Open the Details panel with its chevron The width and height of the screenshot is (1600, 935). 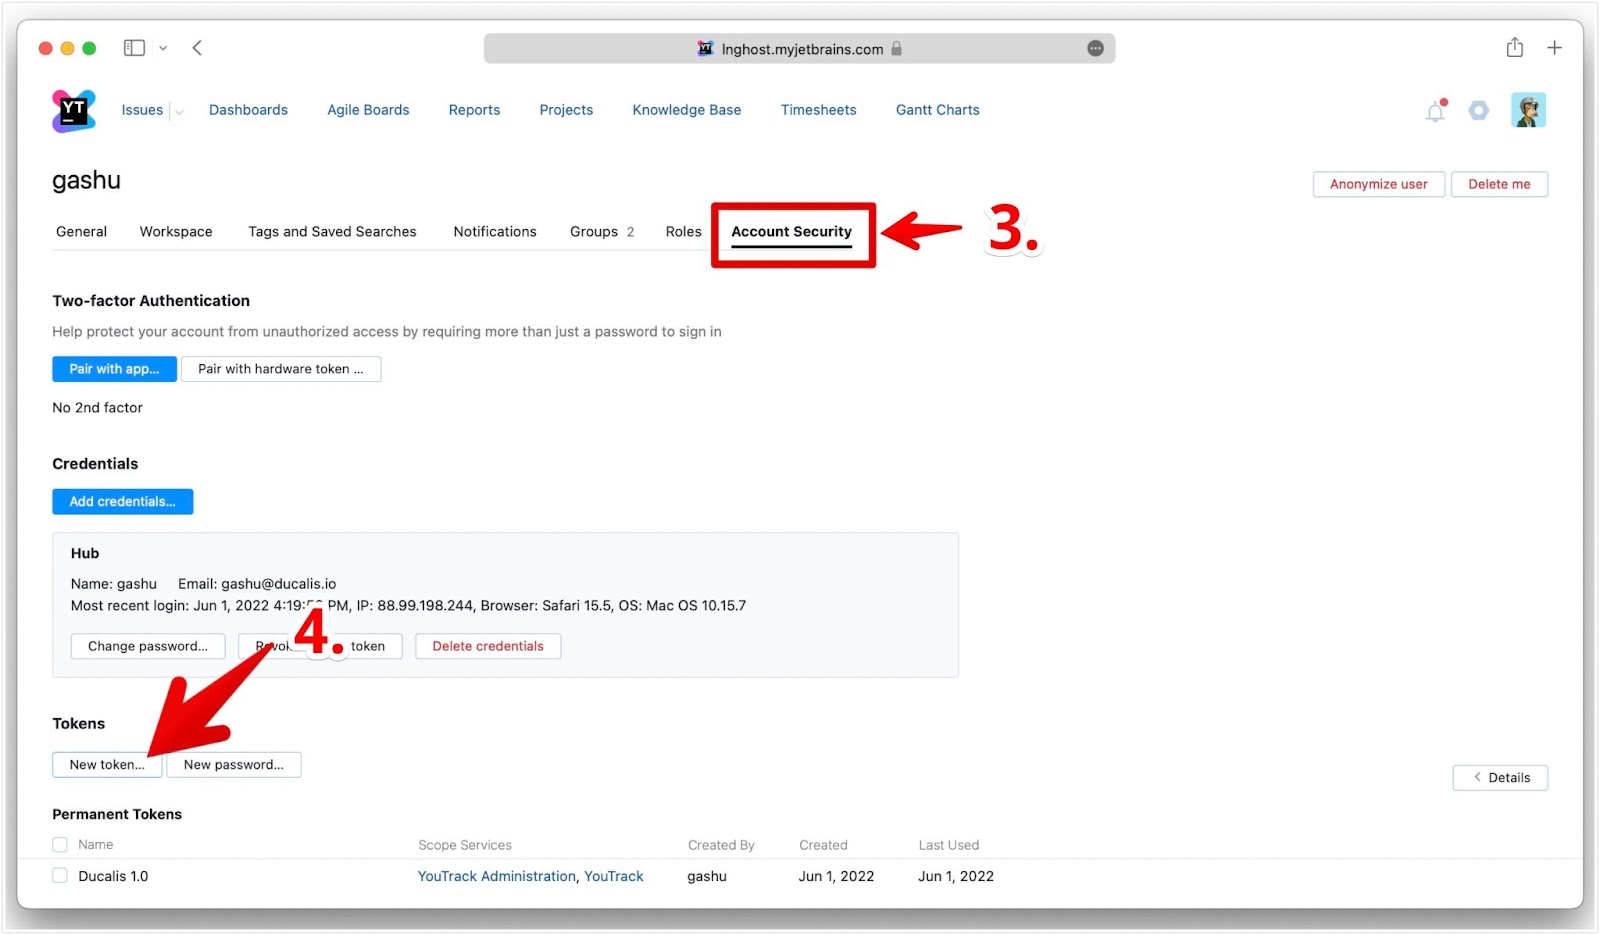point(1477,777)
